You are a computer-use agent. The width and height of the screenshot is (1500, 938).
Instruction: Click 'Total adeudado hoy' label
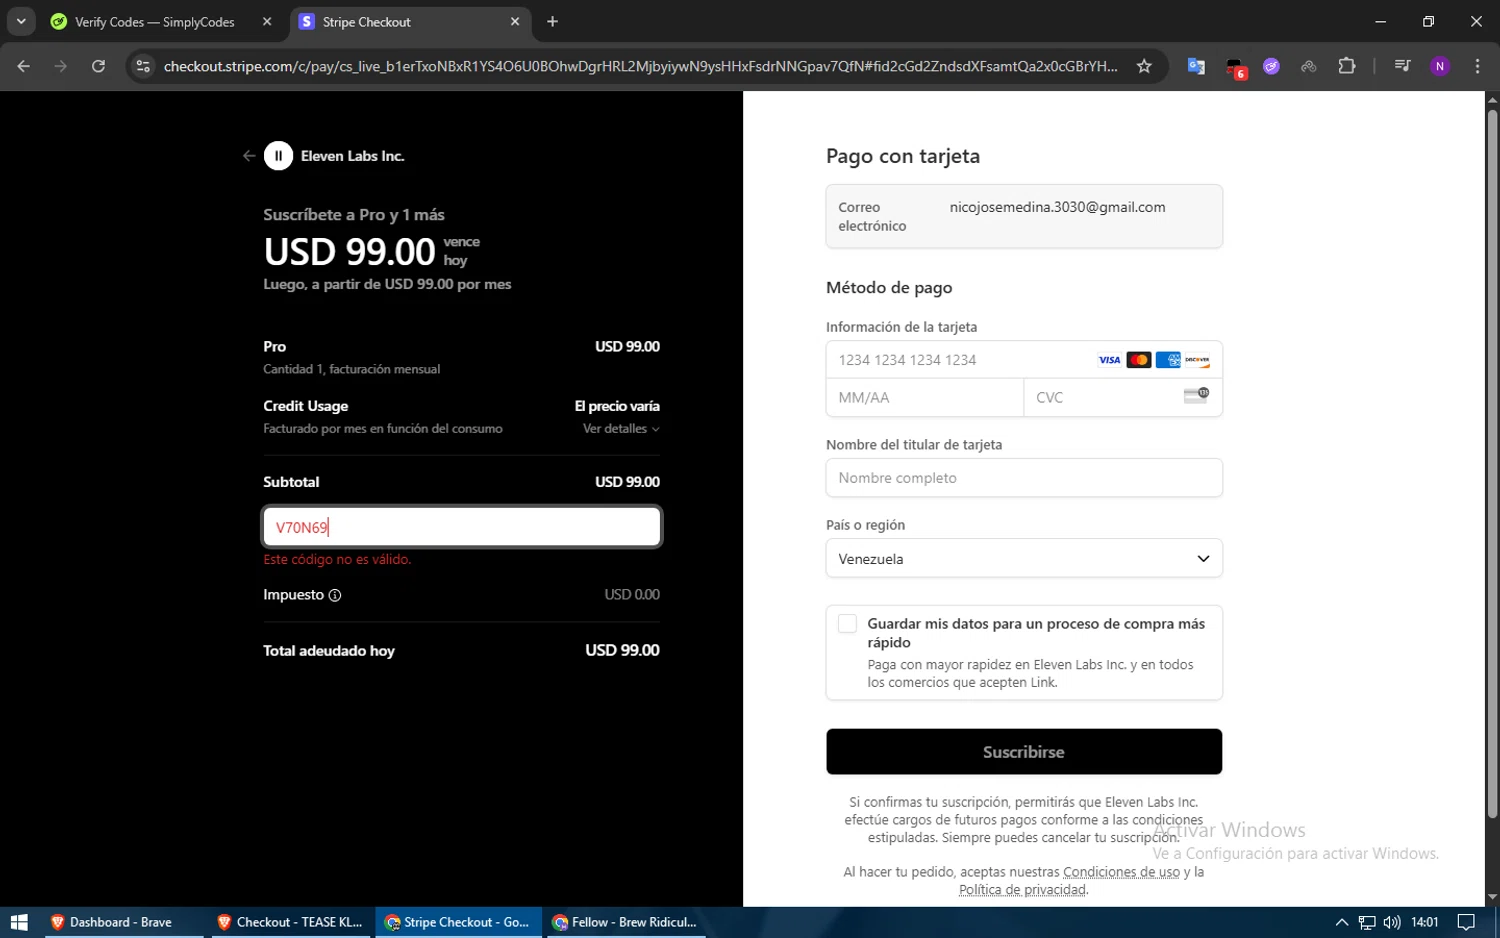329,651
